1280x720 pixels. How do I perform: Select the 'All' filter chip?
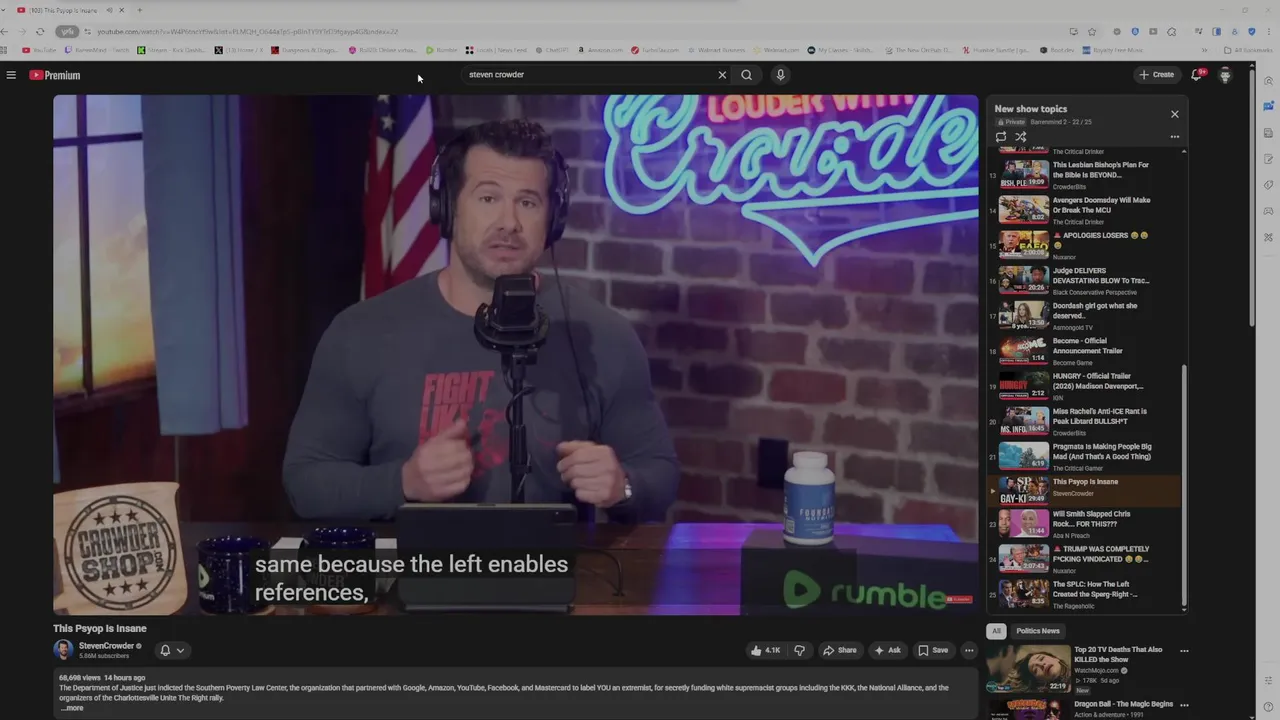click(x=996, y=631)
